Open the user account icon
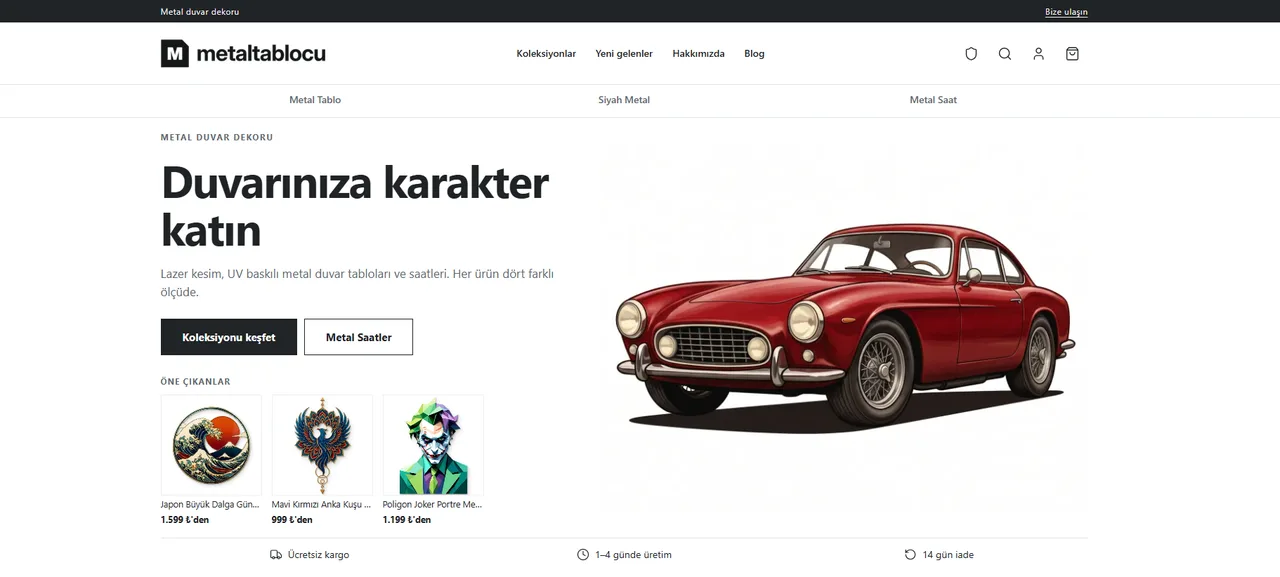Viewport: 1280px width, 577px height. click(x=1039, y=54)
